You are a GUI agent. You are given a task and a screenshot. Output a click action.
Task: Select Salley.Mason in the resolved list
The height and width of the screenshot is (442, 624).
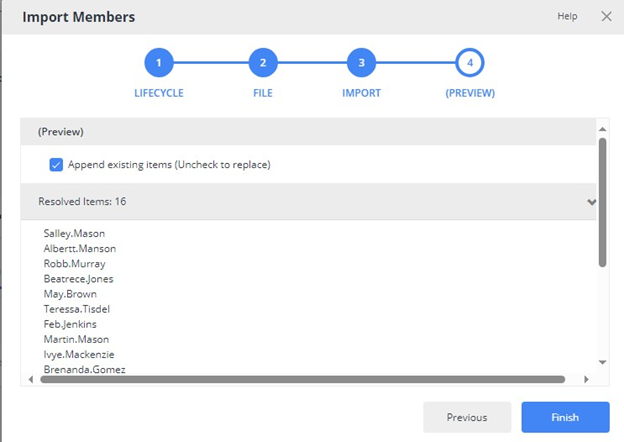pyautogui.click(x=74, y=233)
